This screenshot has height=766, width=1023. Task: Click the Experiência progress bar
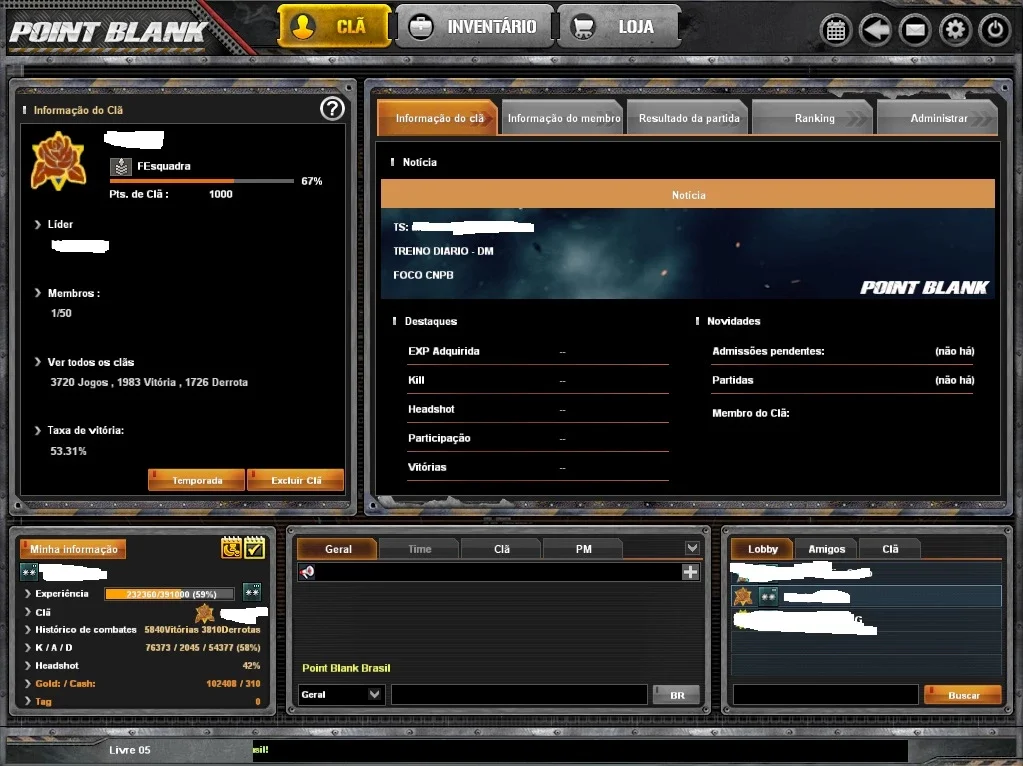click(x=170, y=594)
